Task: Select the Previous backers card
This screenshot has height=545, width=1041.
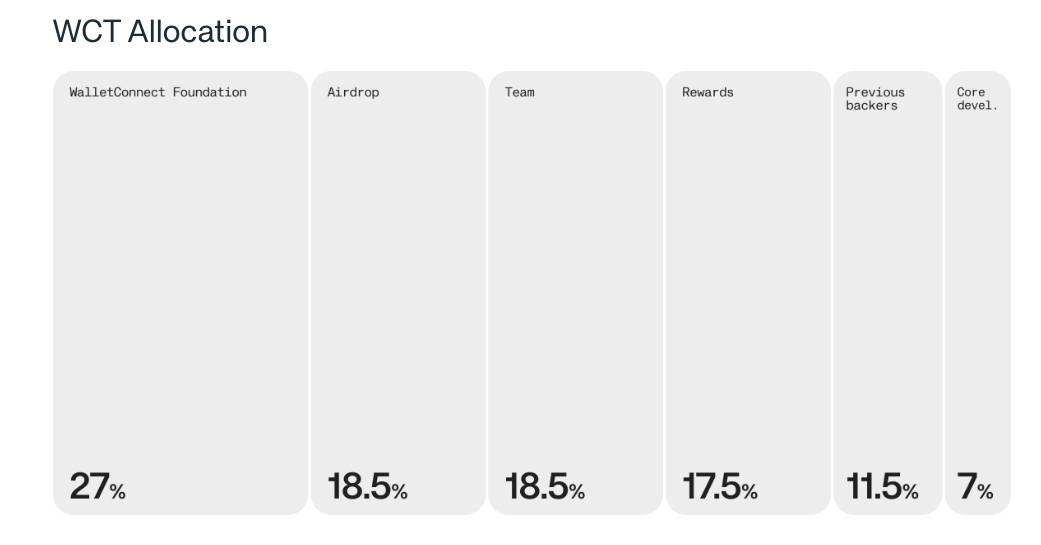Action: 888,293
